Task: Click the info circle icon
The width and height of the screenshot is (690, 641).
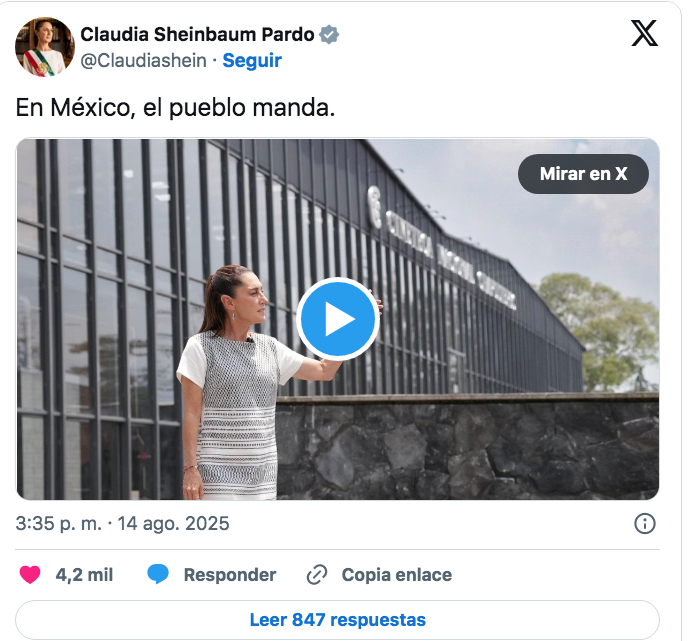Action: click(x=645, y=524)
